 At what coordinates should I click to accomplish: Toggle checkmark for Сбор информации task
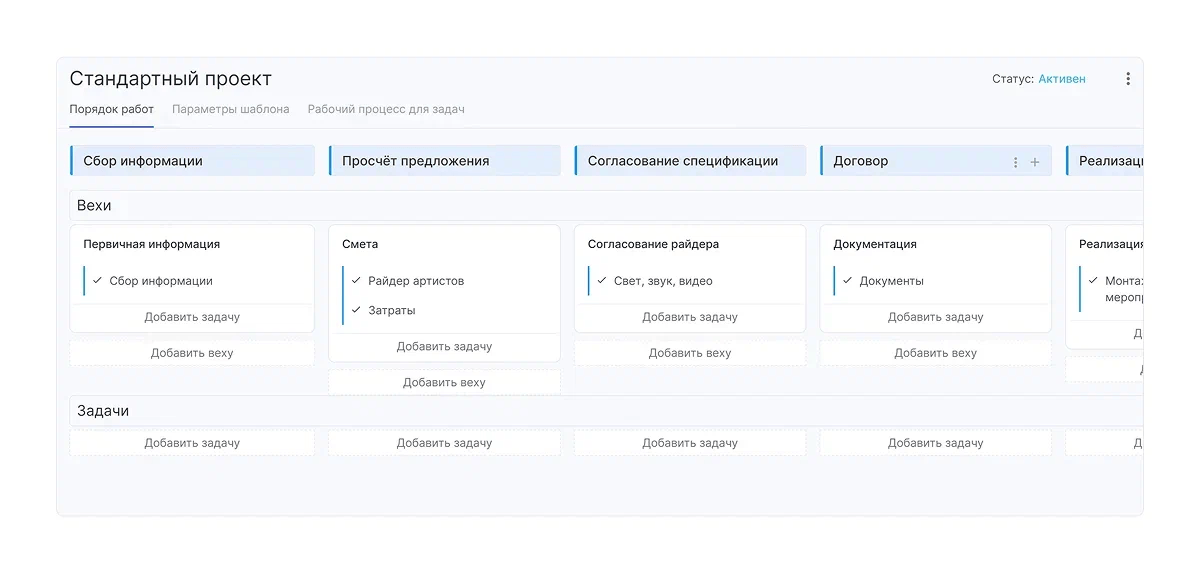(98, 281)
